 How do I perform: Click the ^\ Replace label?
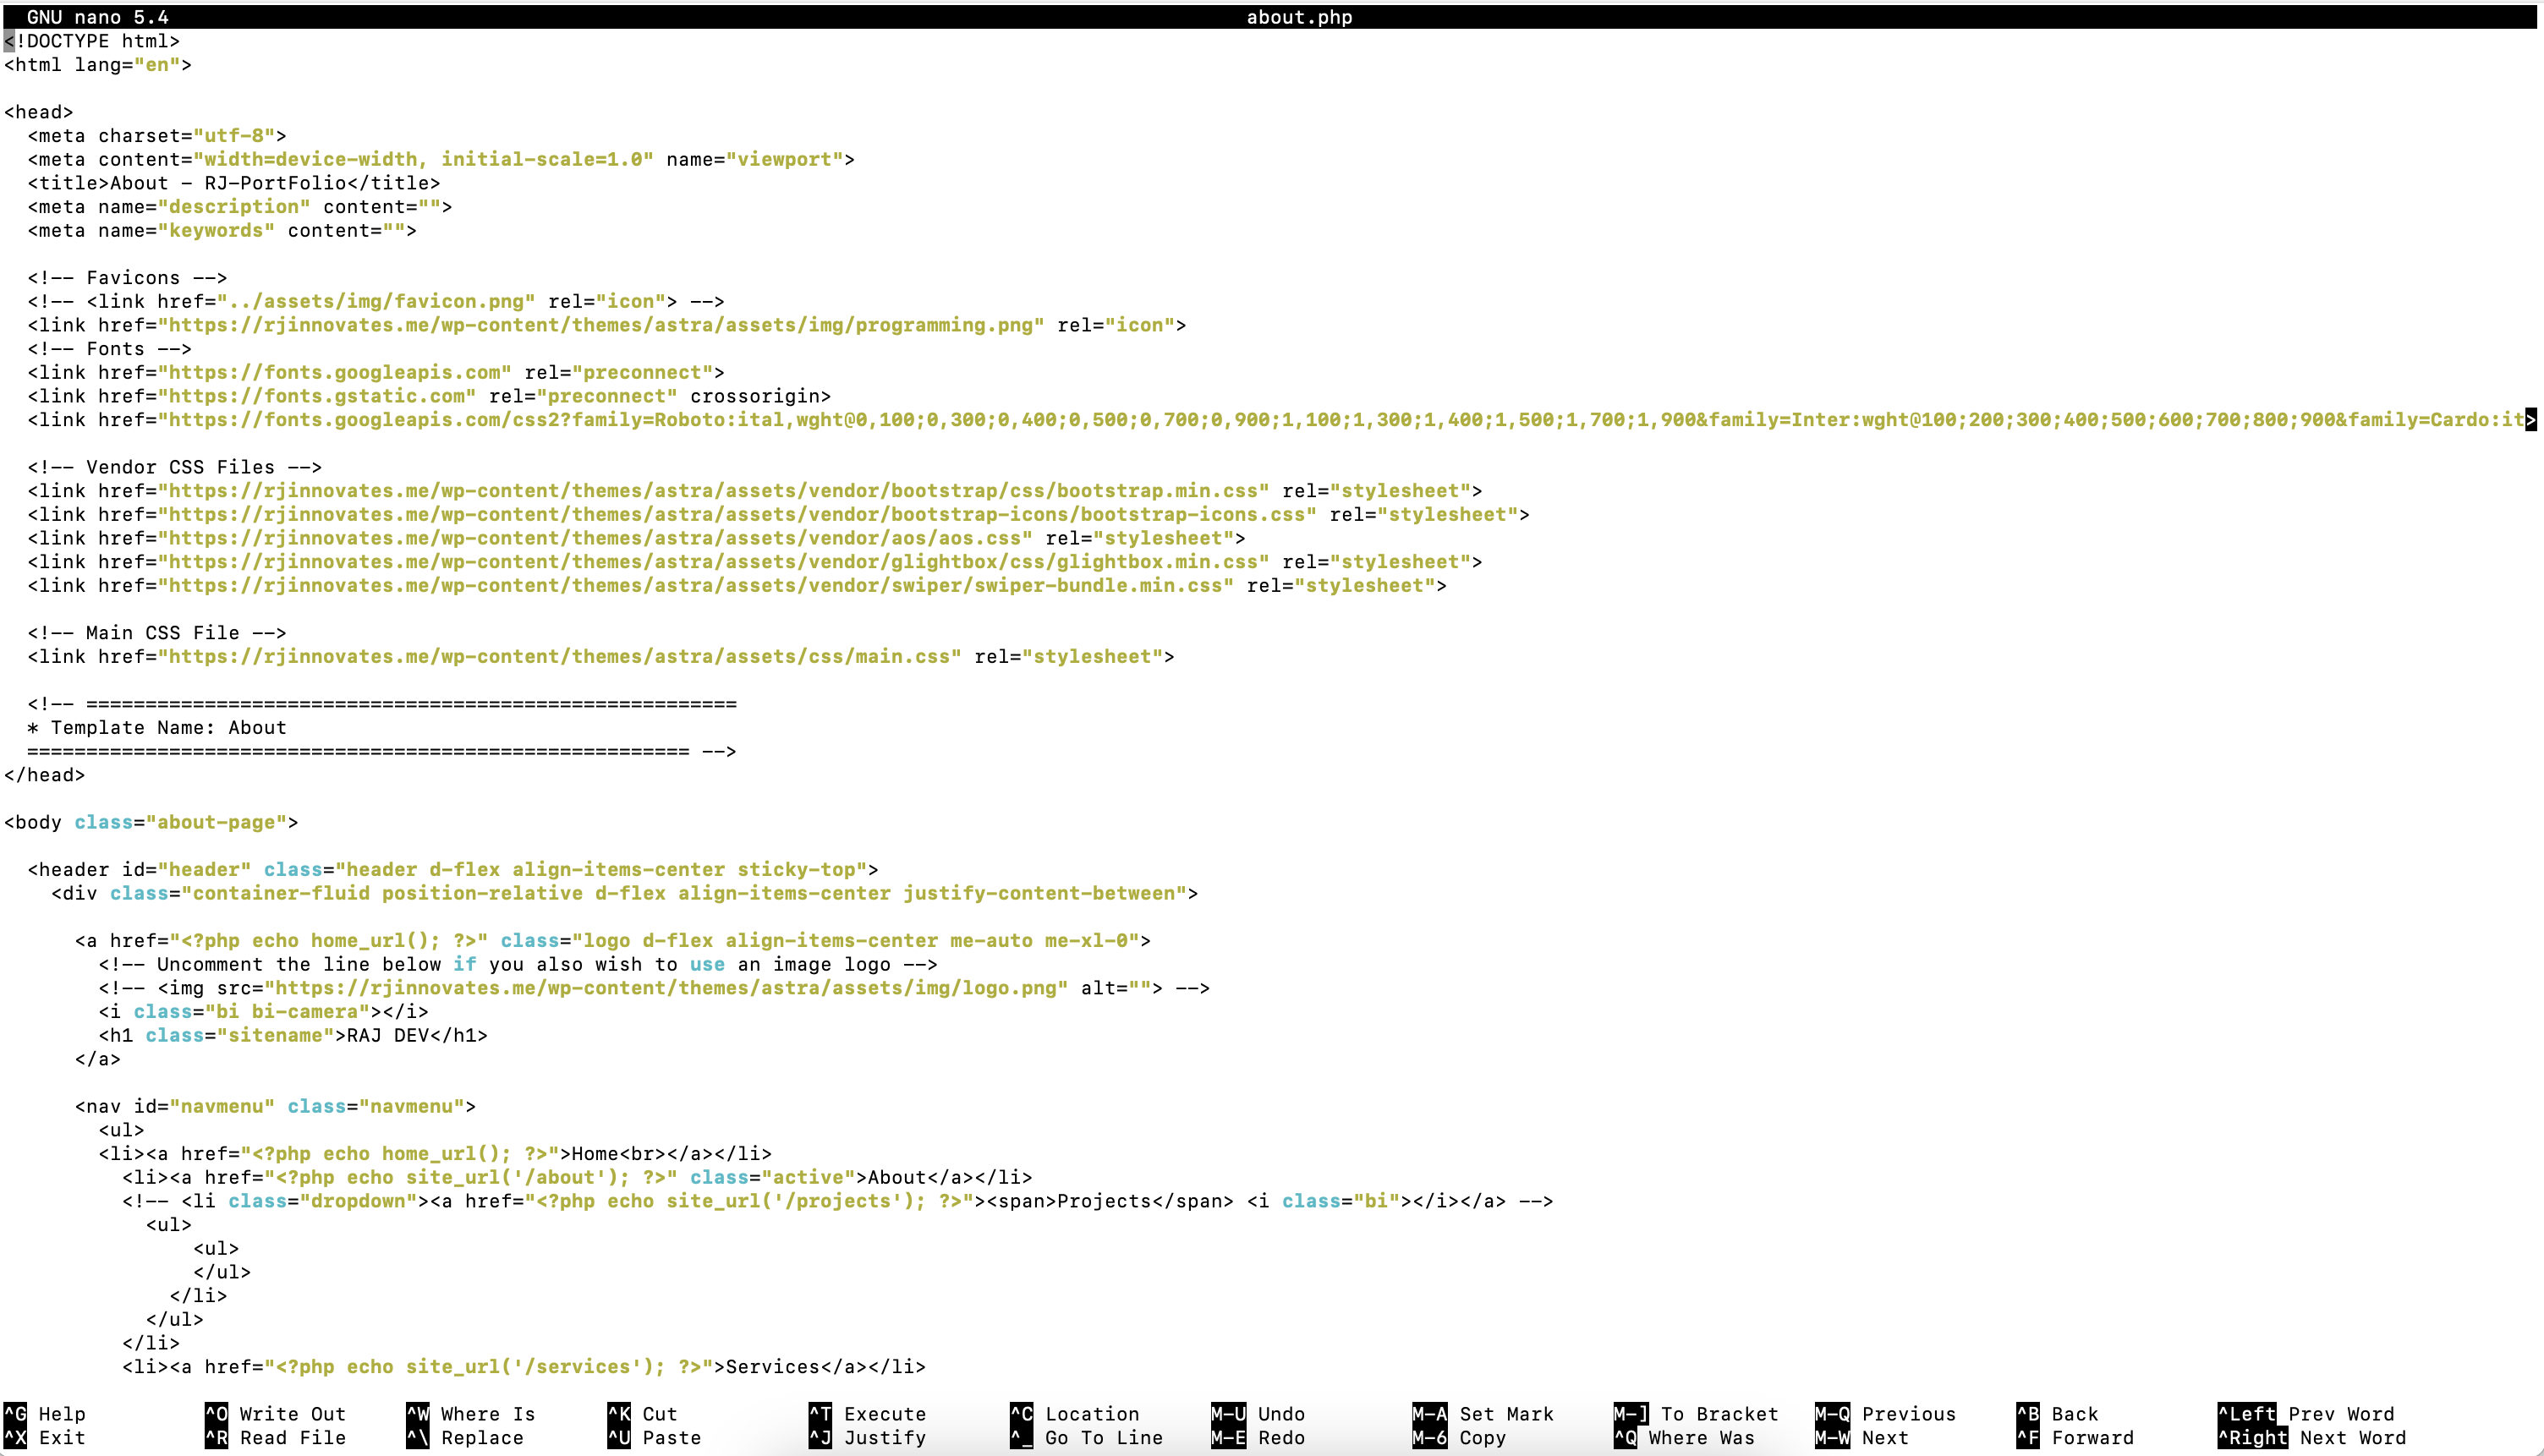coord(481,1437)
